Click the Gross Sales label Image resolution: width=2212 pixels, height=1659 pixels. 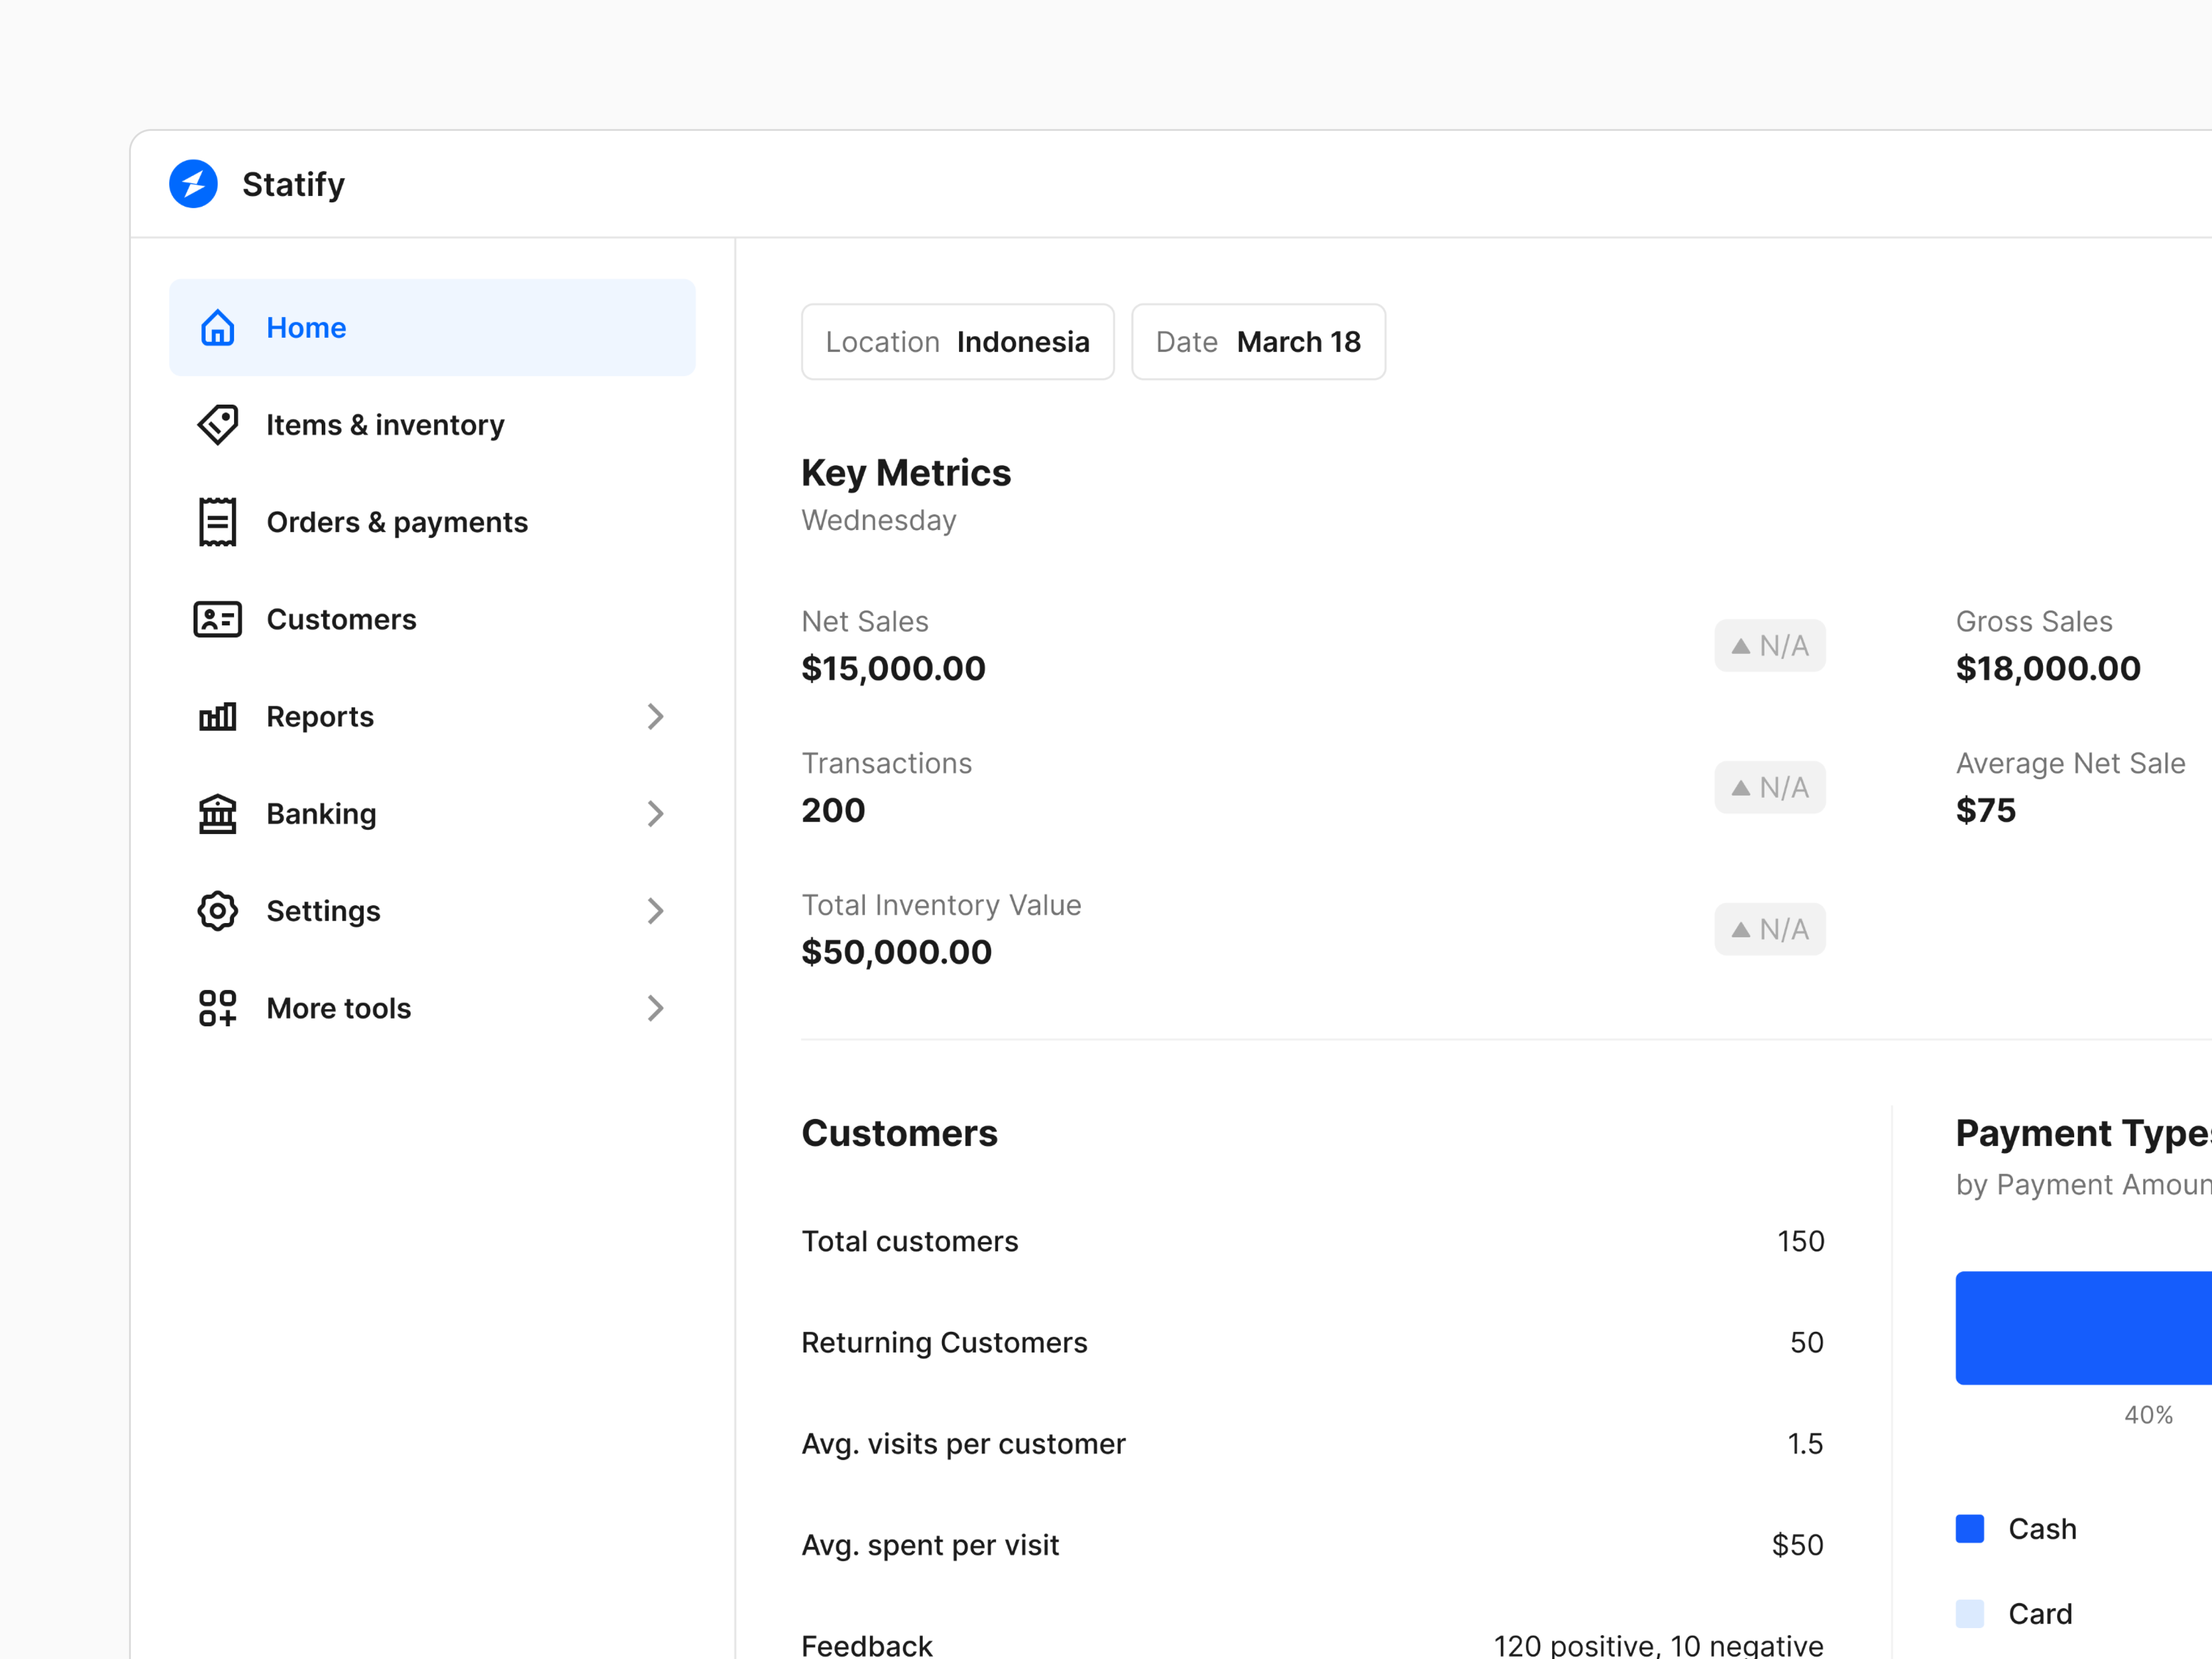2034,622
